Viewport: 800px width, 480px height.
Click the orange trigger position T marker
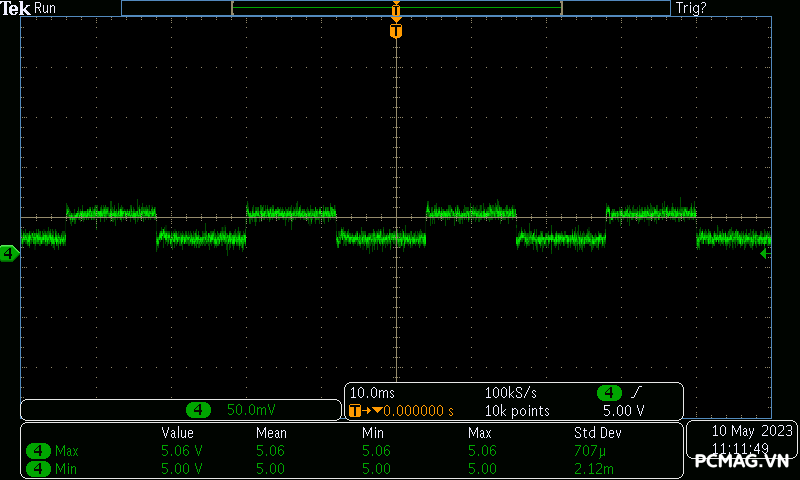396,31
